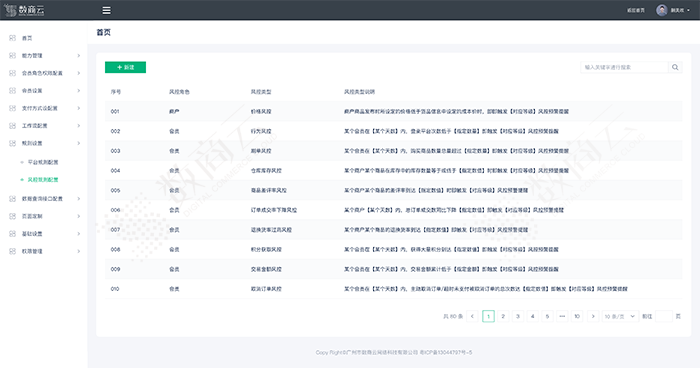This screenshot has height=368, width=700.
Task: Click serial number 005 cell
Action: point(115,190)
